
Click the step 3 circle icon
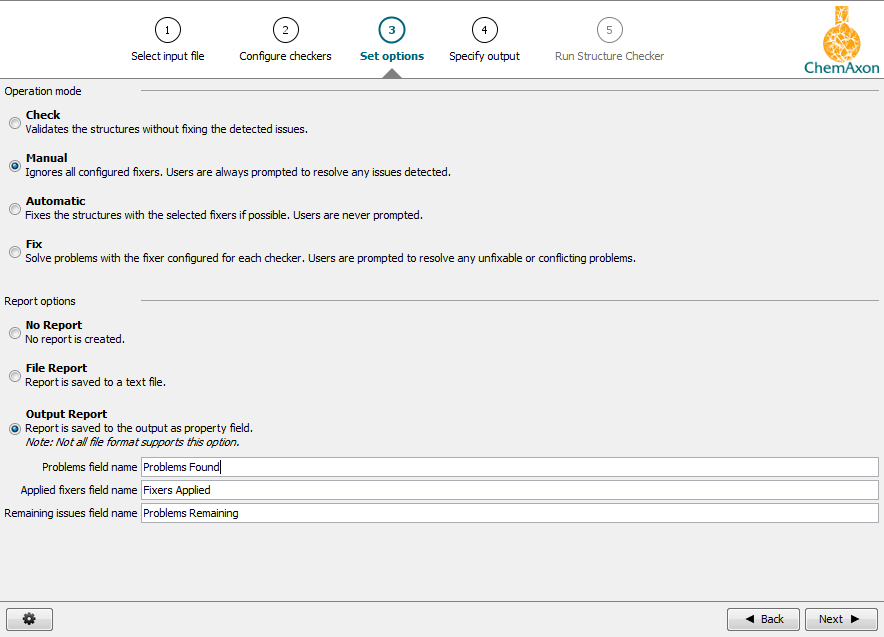coord(391,30)
